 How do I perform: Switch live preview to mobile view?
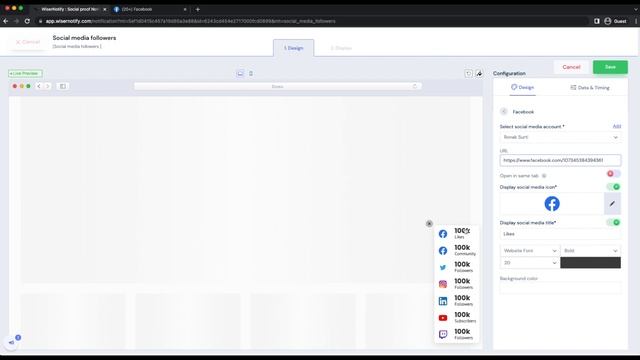[251, 73]
